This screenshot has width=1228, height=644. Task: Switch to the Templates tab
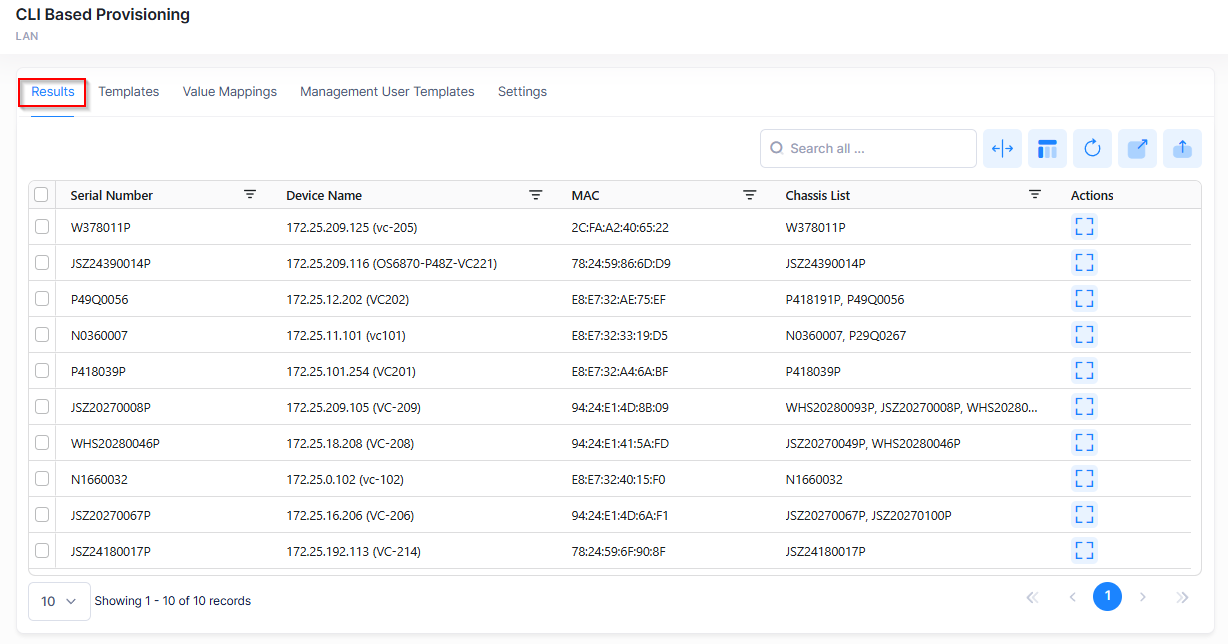(128, 92)
